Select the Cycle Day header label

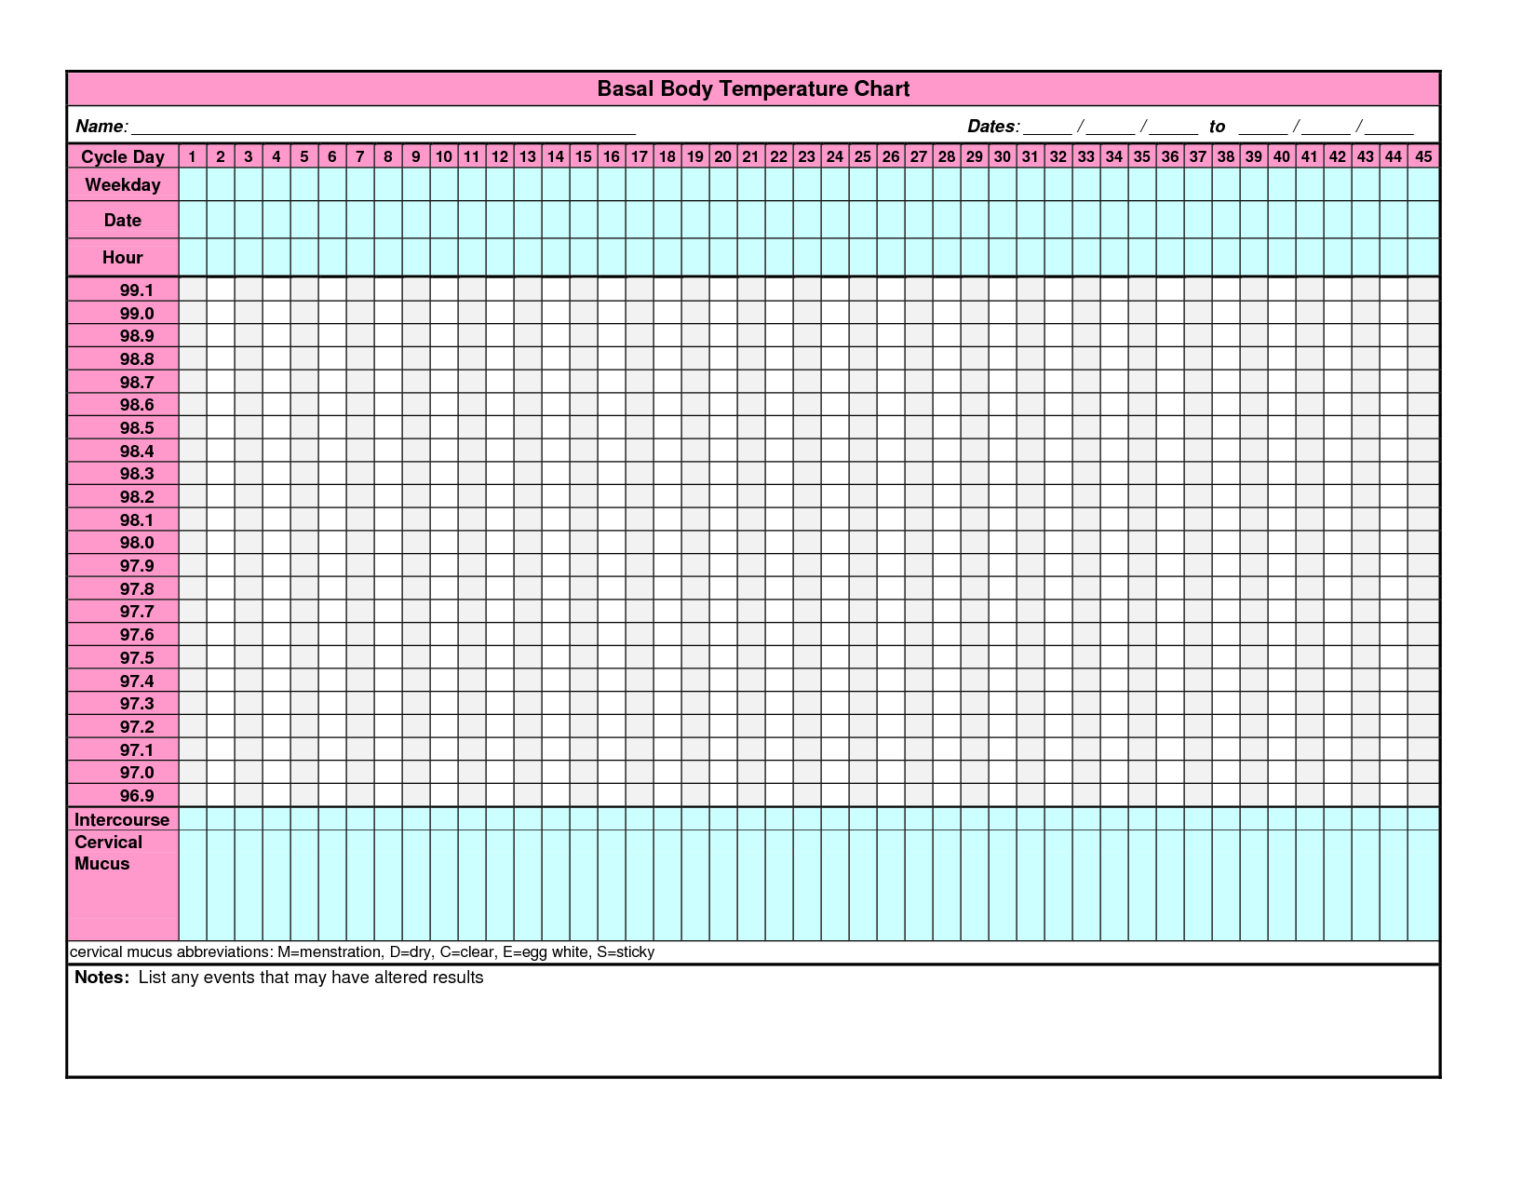coord(122,157)
